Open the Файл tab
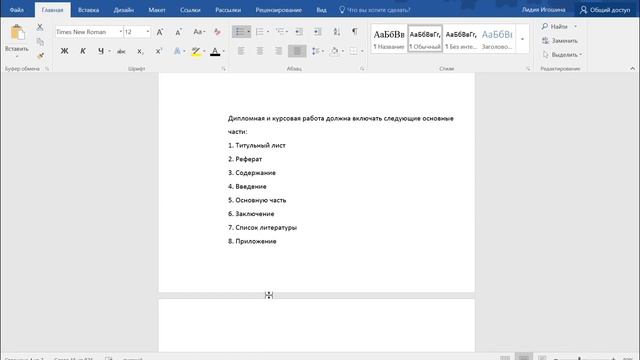This screenshot has width=640, height=360. [x=17, y=10]
